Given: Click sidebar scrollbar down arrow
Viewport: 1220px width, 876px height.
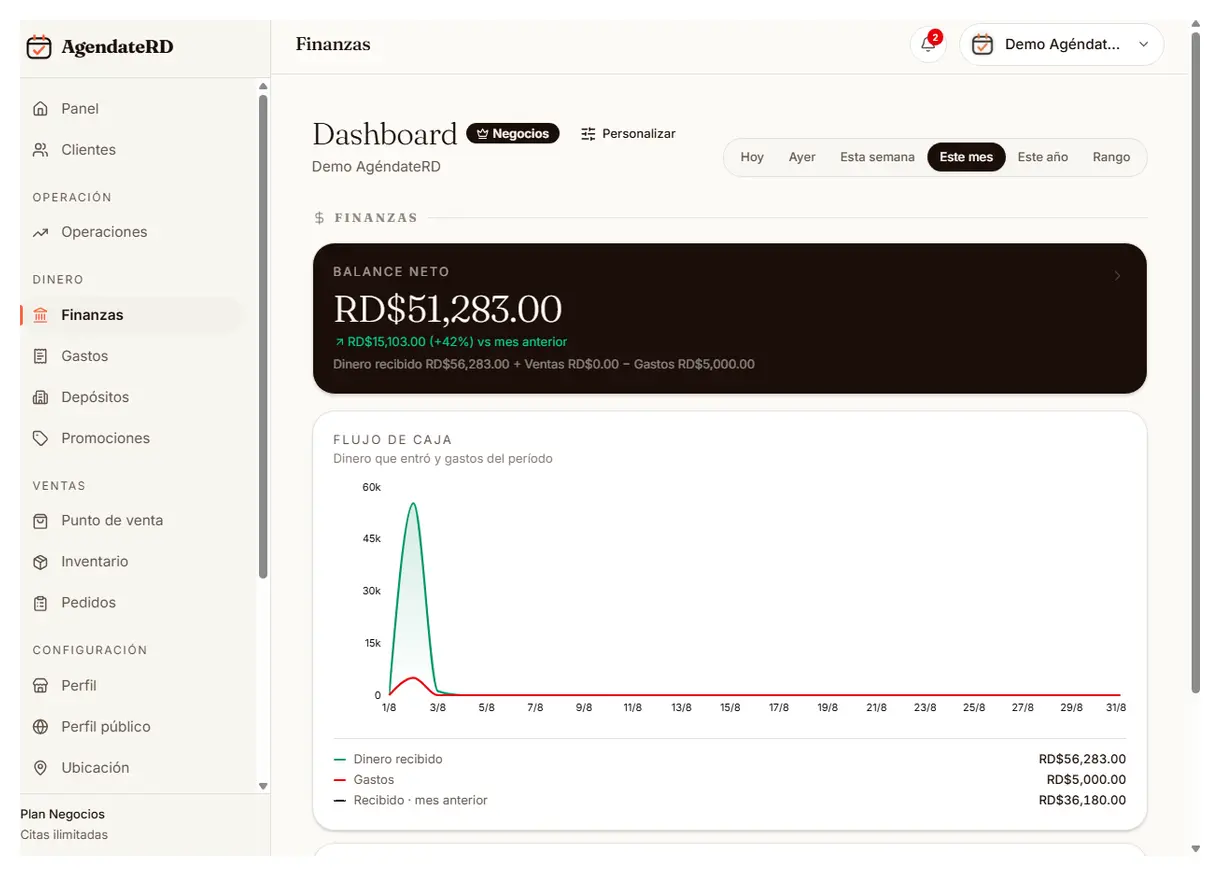Looking at the screenshot, I should [263, 787].
